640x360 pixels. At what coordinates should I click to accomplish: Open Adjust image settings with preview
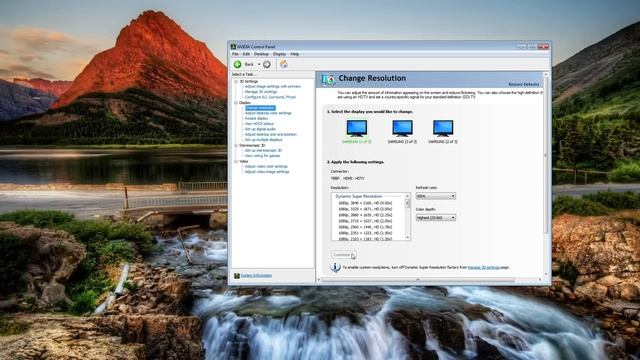click(x=273, y=87)
